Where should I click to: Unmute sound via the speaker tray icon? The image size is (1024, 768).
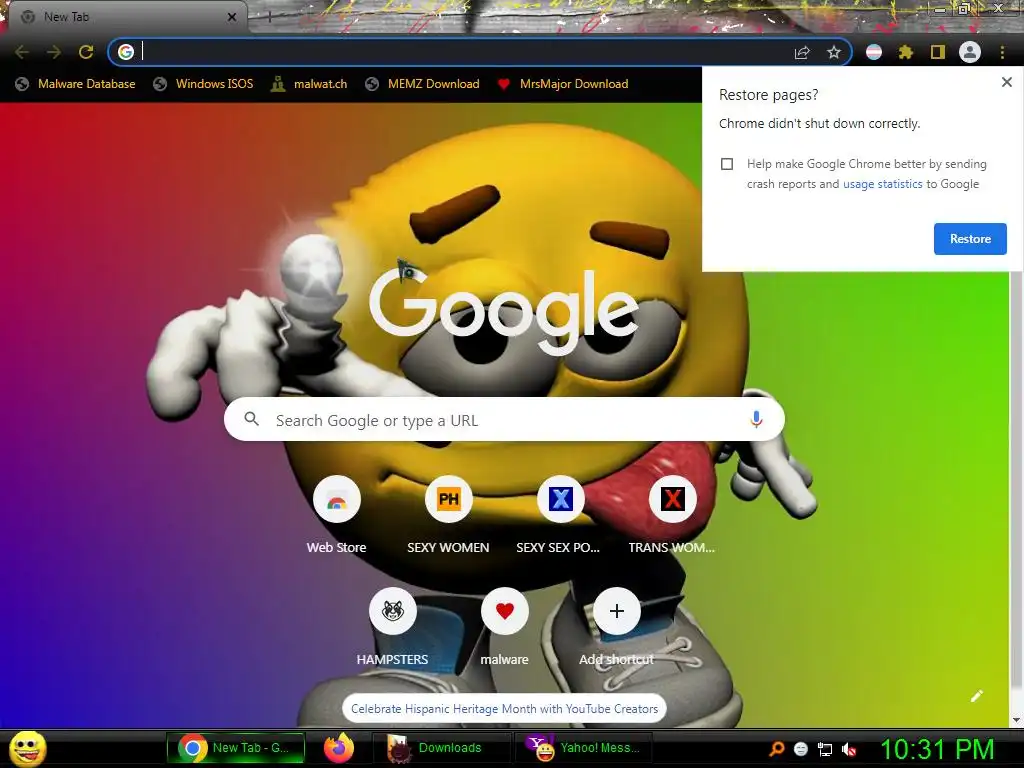pos(849,750)
